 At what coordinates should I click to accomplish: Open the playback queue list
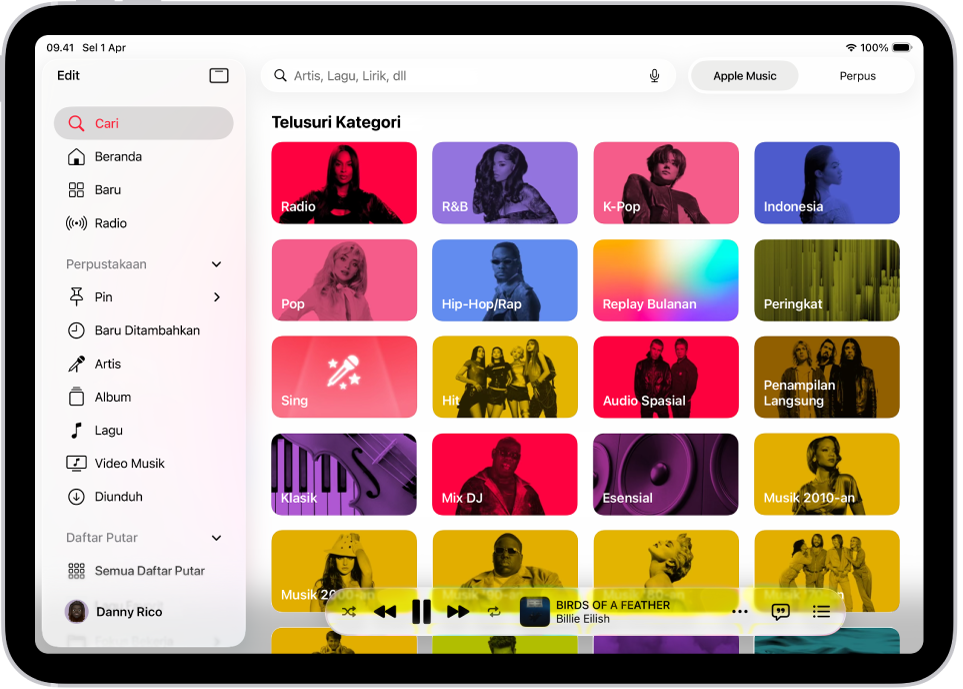(x=821, y=611)
